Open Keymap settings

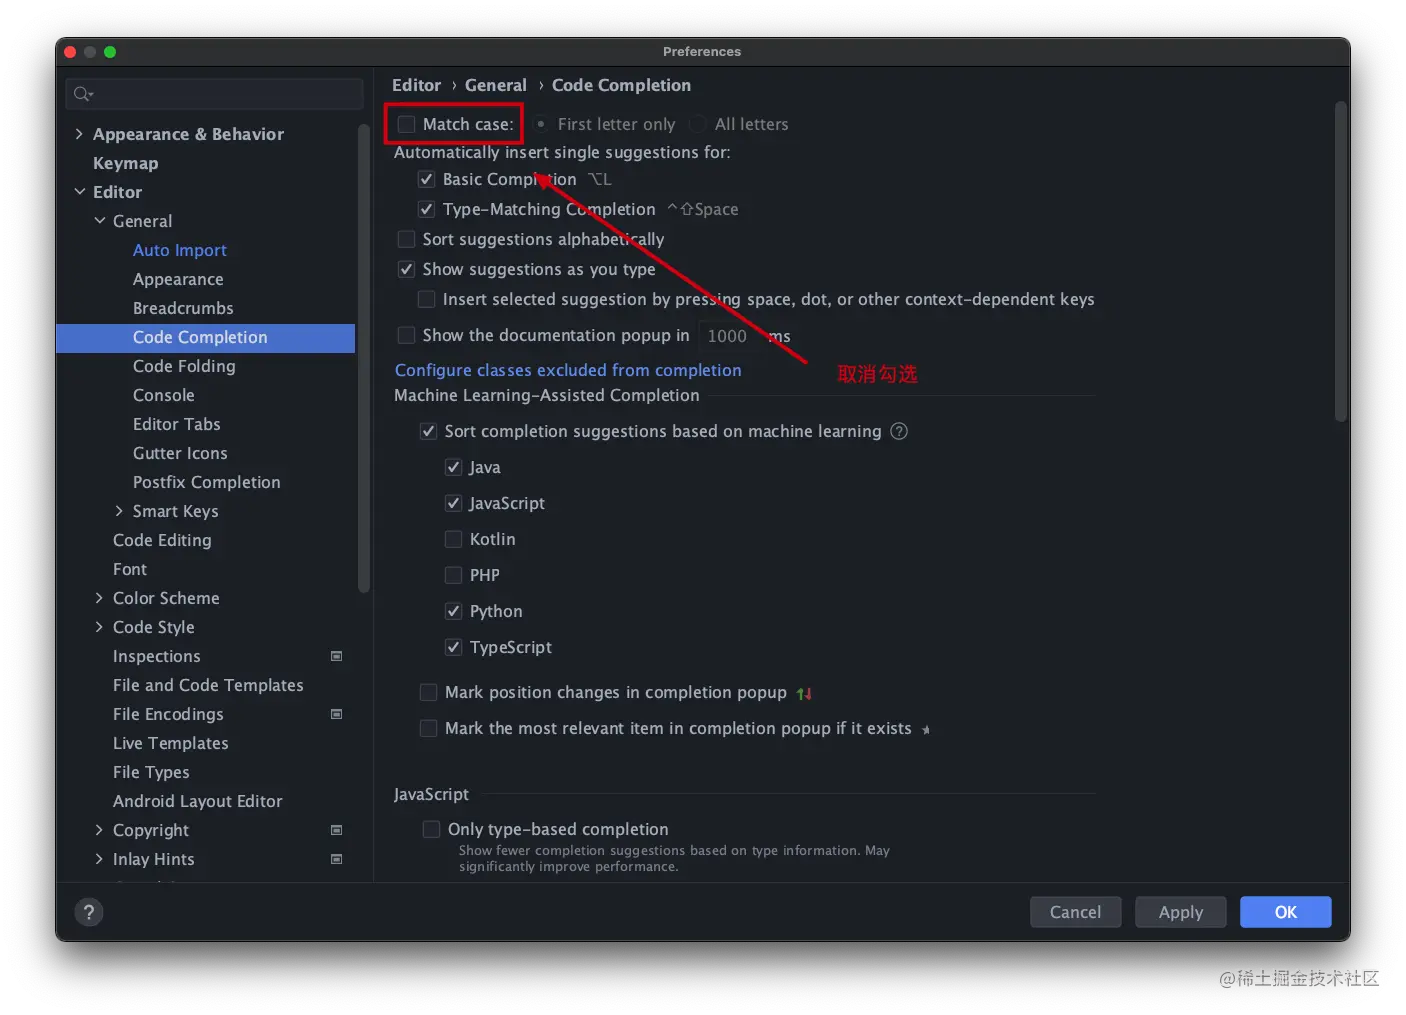125,163
